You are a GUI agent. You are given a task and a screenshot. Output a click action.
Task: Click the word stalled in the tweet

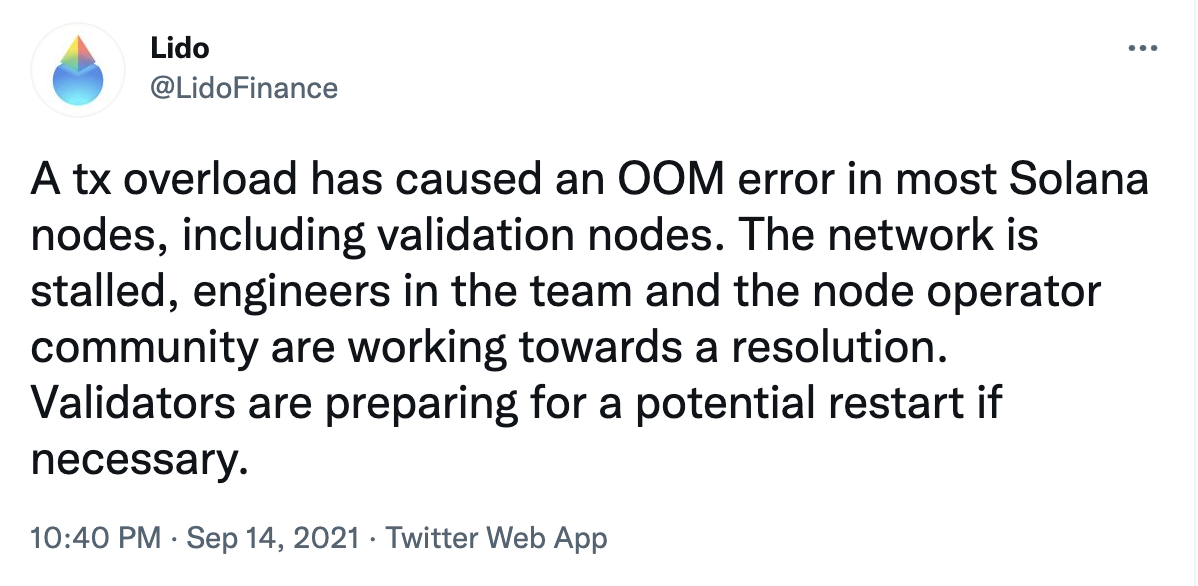101,291
